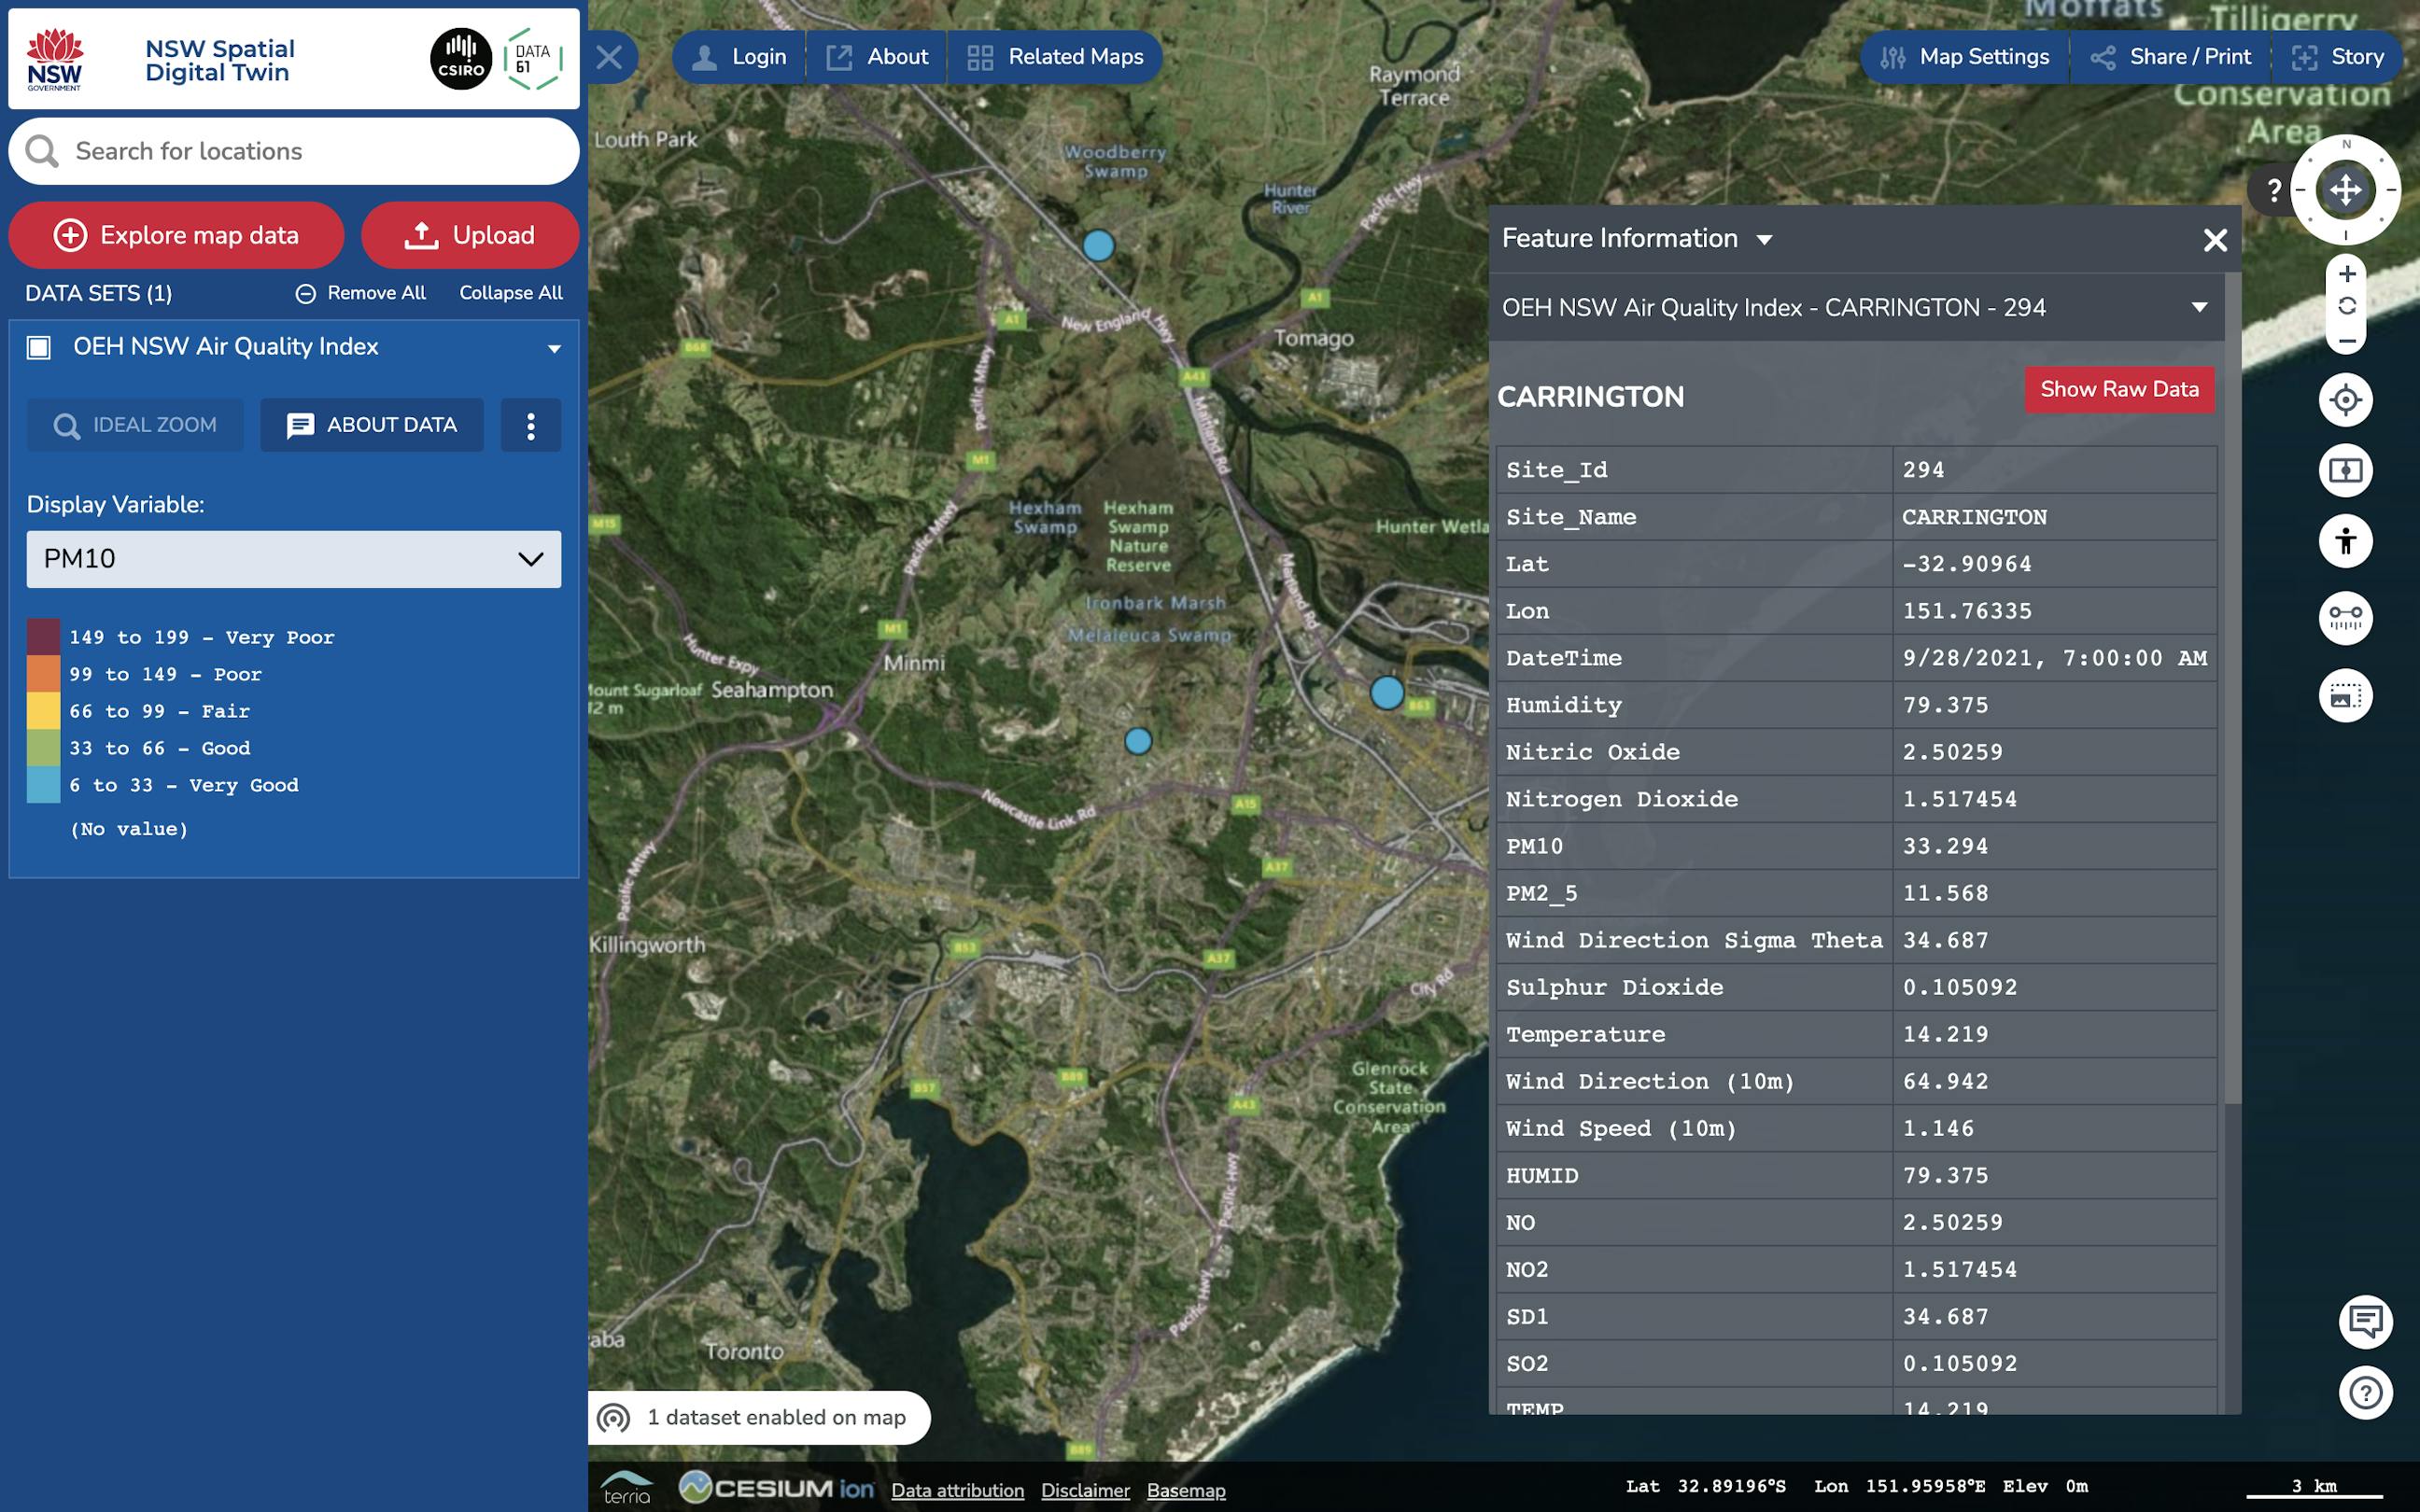The height and width of the screenshot is (1512, 2420).
Task: Open the Related Maps menu
Action: 1054,56
